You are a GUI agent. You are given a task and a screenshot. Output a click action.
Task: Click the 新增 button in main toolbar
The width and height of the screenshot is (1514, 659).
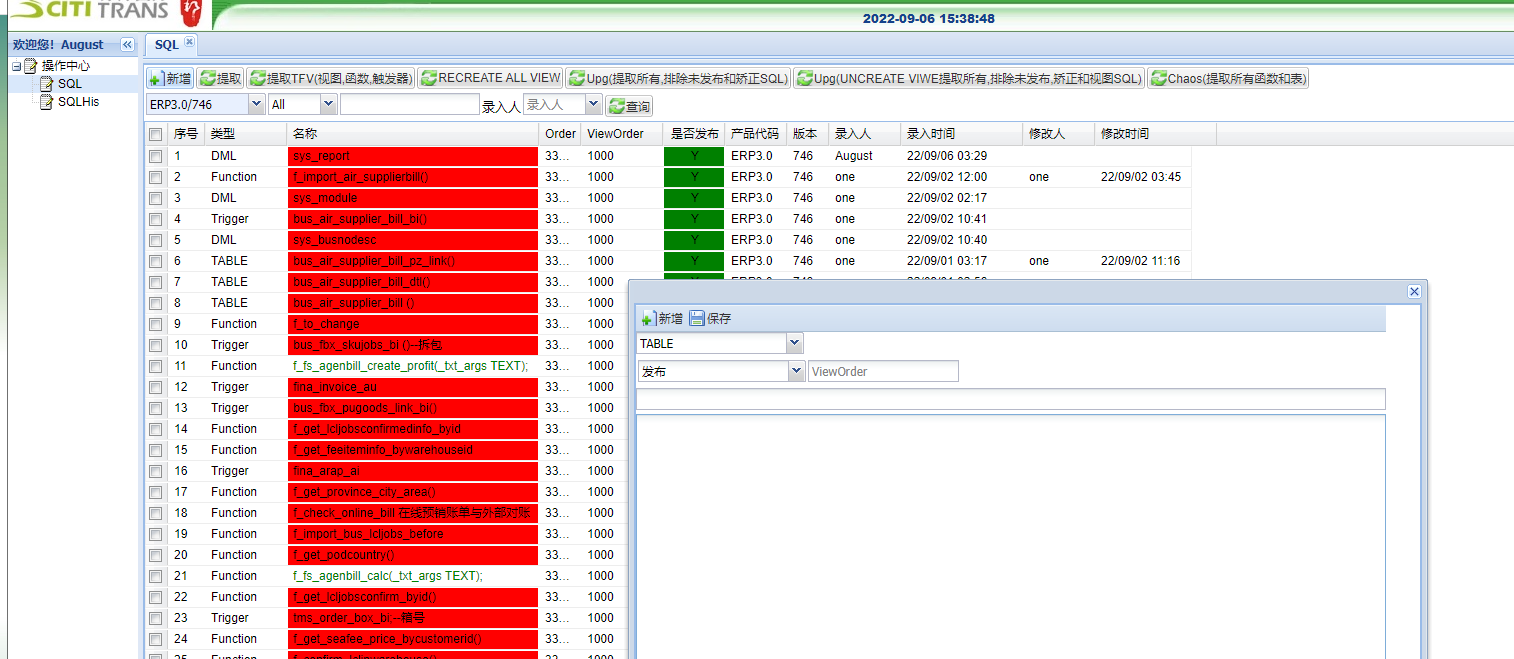point(170,78)
